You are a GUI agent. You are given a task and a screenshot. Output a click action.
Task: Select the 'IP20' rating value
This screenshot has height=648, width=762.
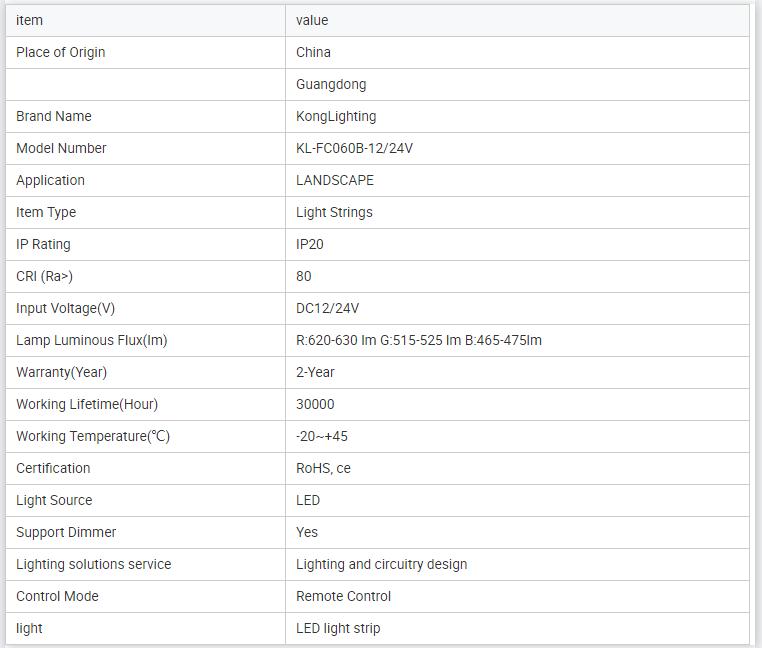[310, 244]
